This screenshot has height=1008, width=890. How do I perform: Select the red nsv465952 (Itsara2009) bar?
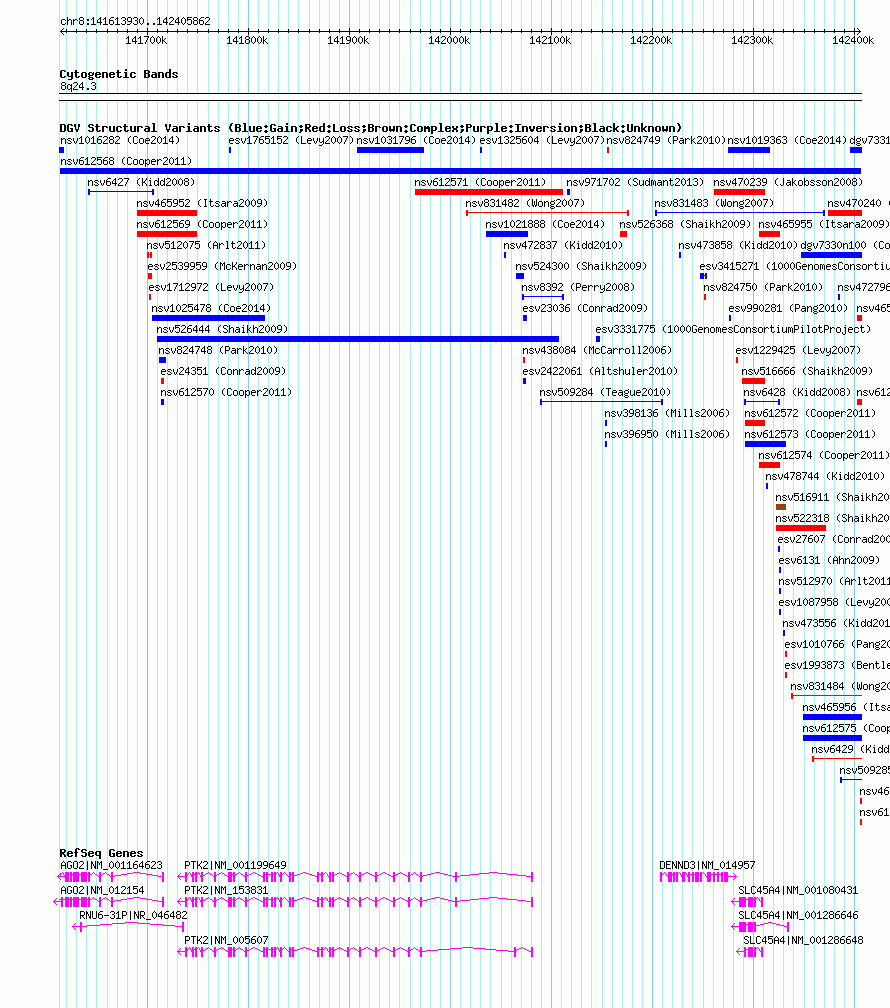(x=167, y=213)
